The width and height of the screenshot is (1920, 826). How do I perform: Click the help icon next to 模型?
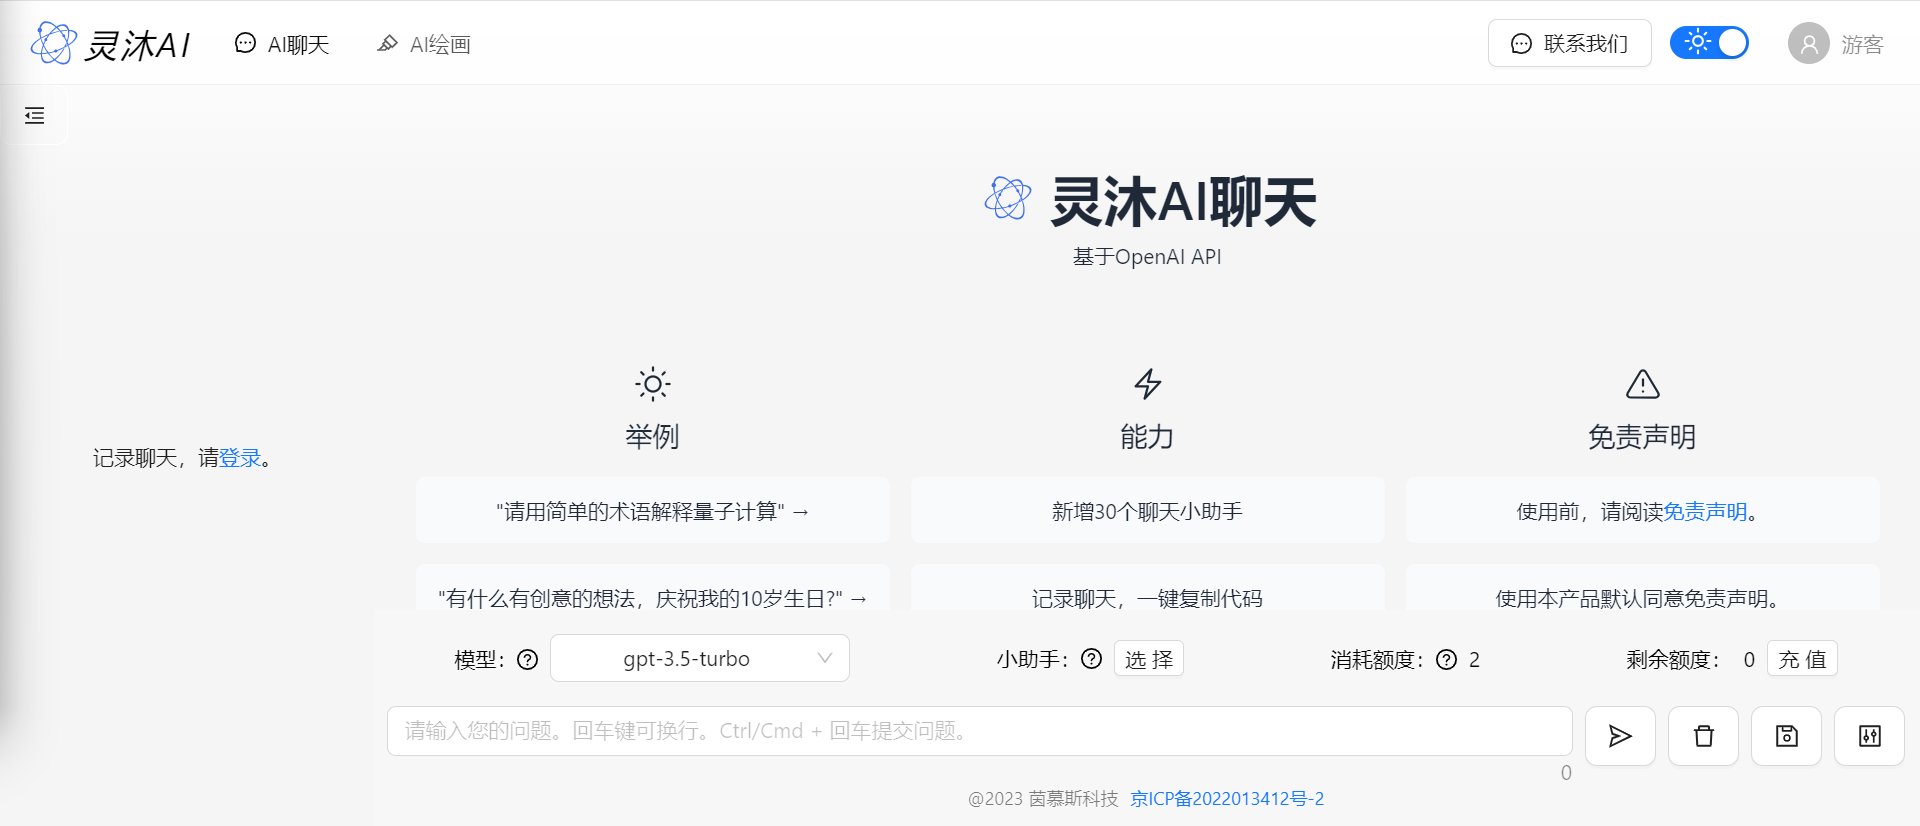click(528, 660)
